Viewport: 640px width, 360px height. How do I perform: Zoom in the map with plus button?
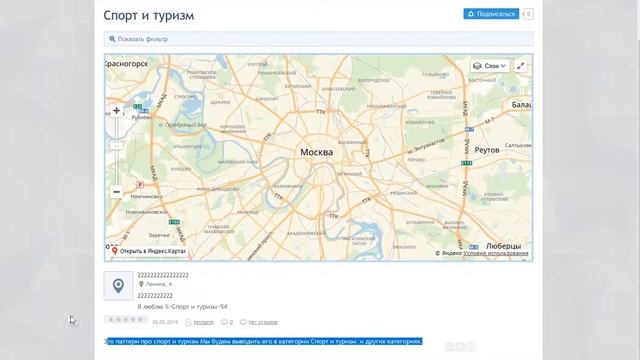click(116, 111)
